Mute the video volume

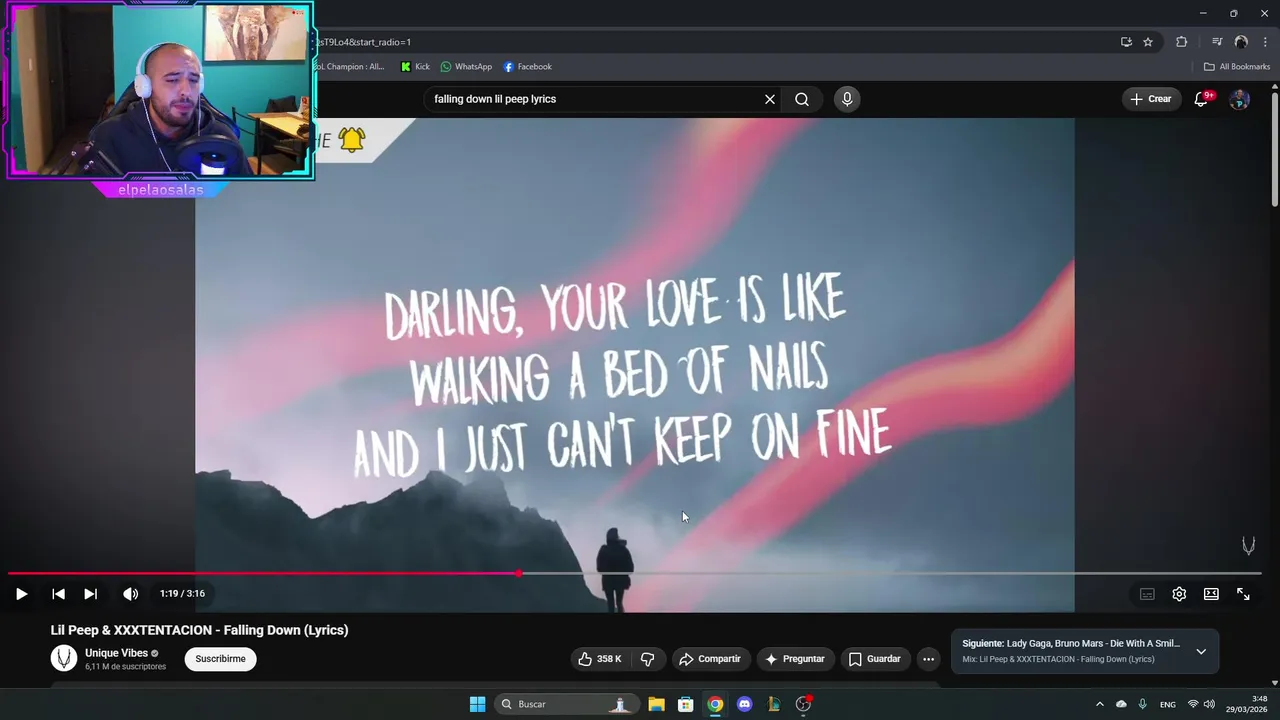click(x=130, y=594)
